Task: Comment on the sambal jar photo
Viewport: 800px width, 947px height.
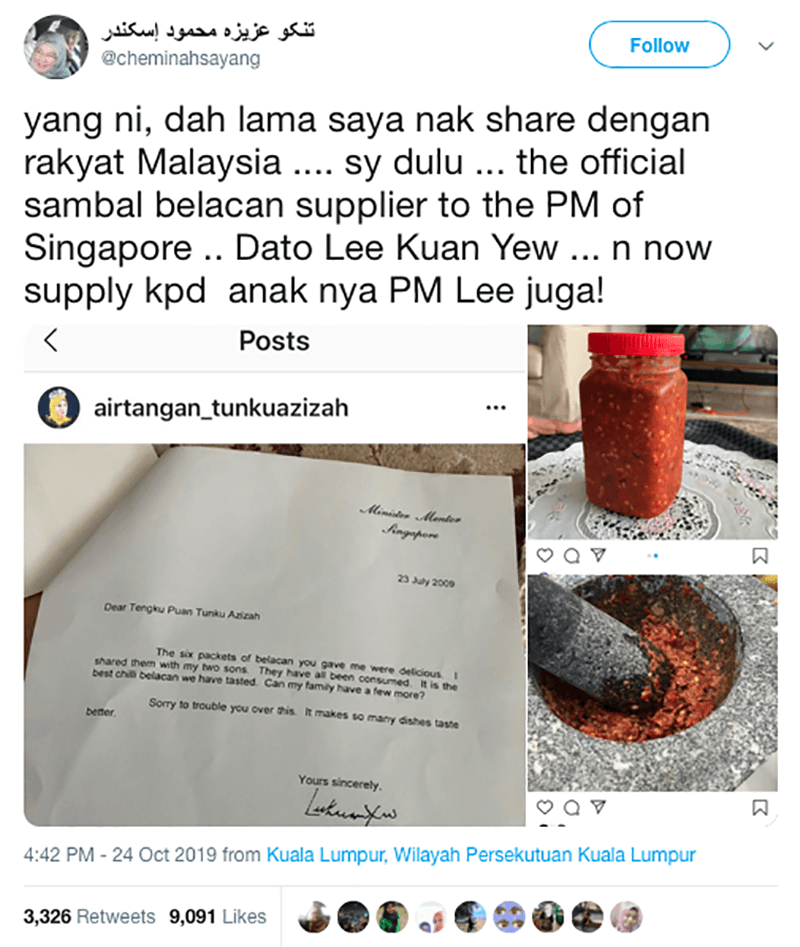Action: coord(571,555)
